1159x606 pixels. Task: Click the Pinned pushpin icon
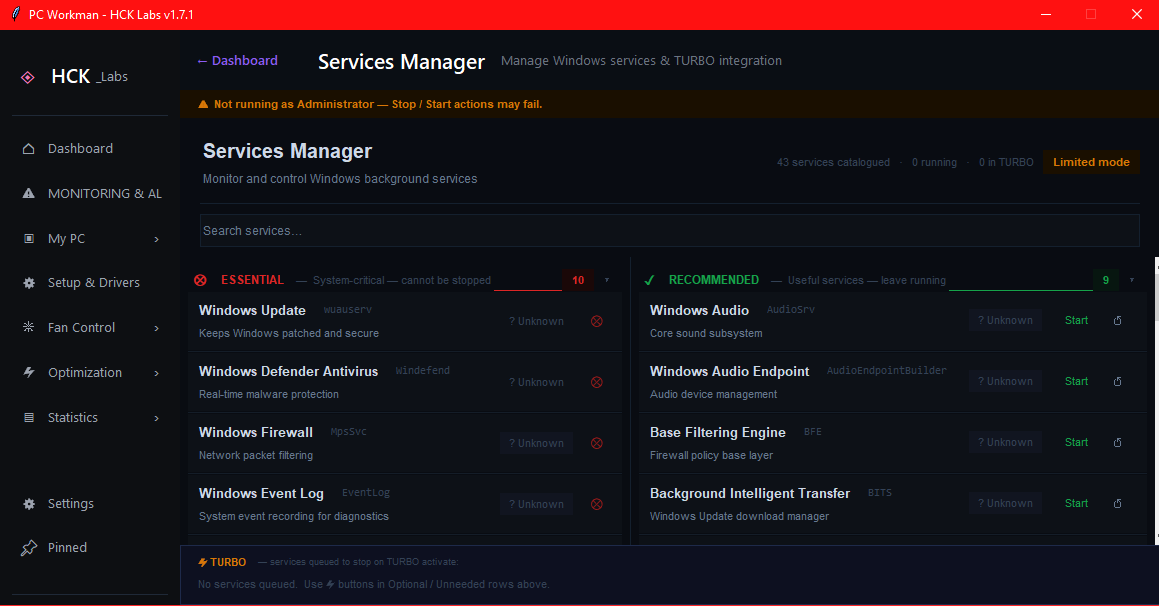[29, 548]
